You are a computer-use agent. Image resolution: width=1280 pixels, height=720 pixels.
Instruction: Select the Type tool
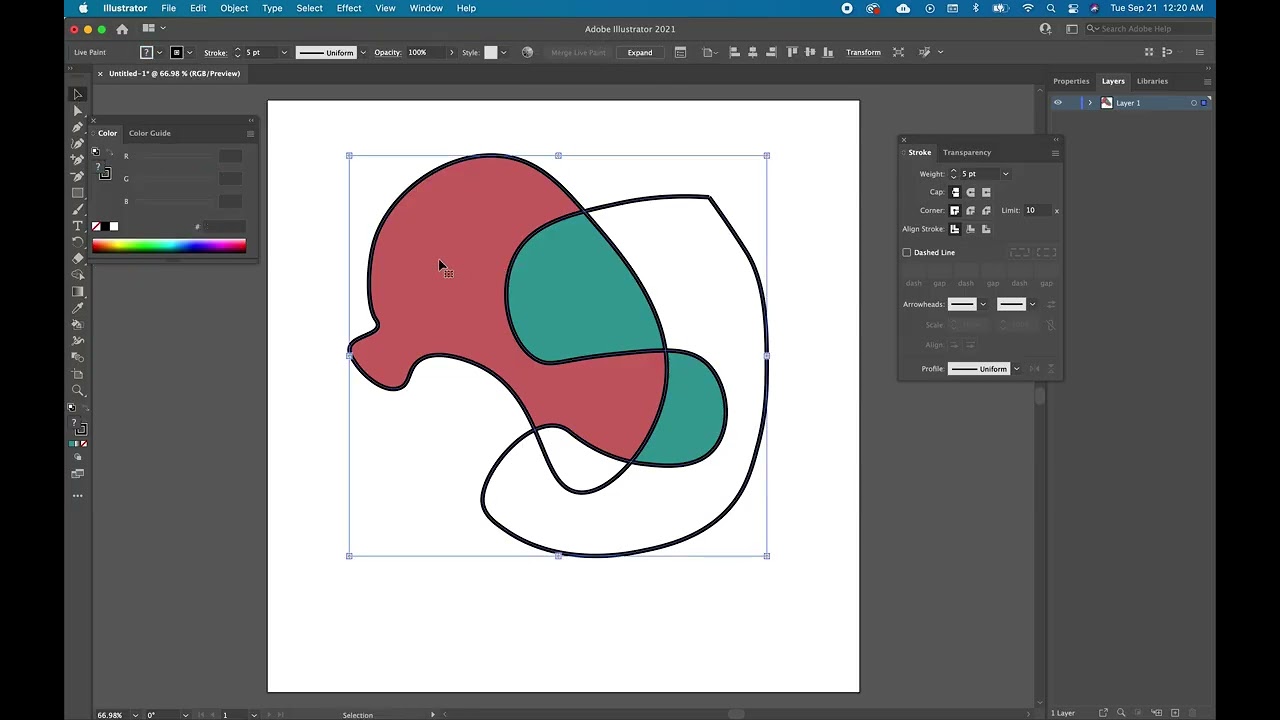click(78, 226)
